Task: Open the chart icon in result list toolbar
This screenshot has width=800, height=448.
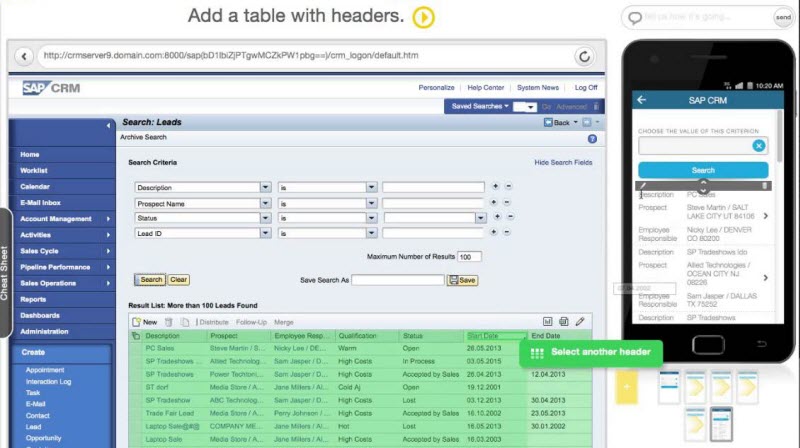Action: 547,321
